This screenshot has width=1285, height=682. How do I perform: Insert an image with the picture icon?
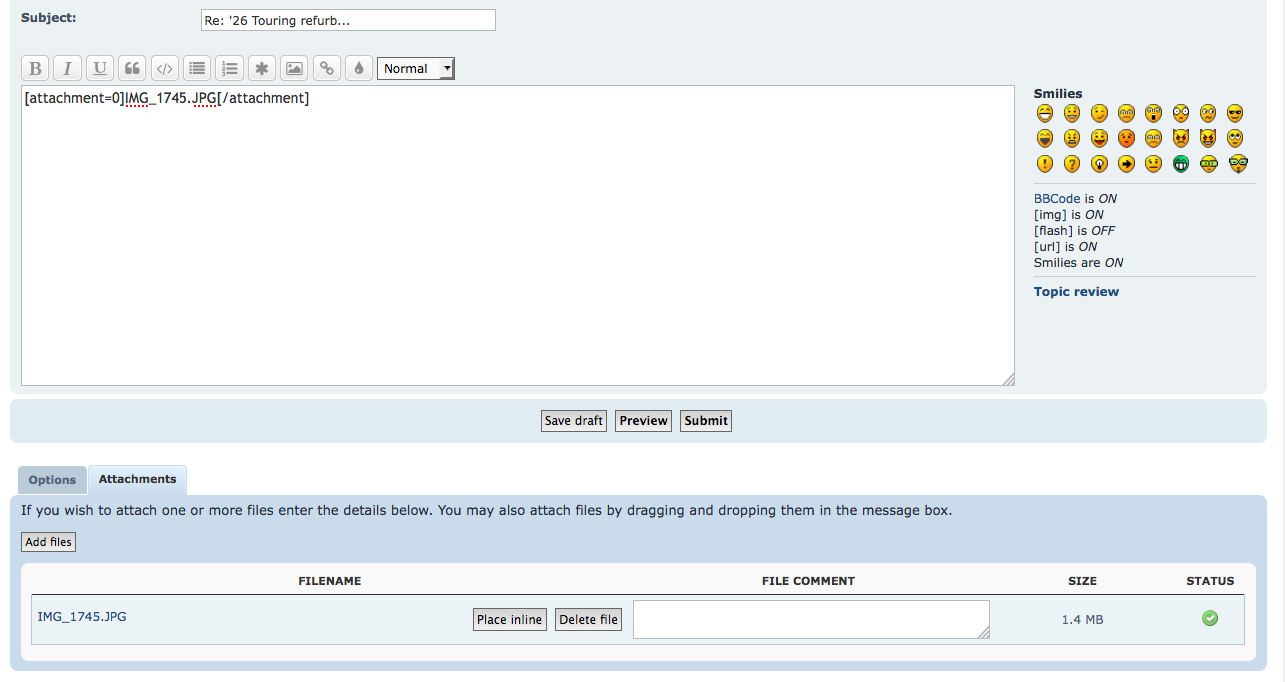[294, 68]
